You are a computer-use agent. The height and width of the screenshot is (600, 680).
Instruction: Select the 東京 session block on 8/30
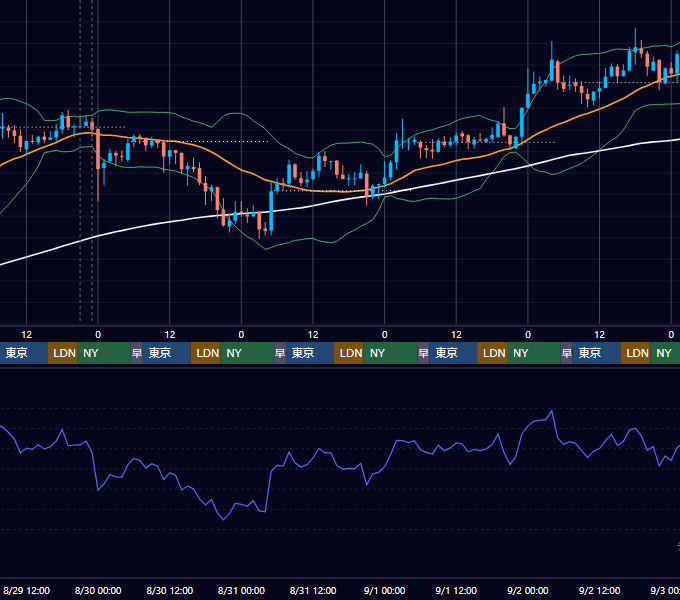pyautogui.click(x=167, y=353)
